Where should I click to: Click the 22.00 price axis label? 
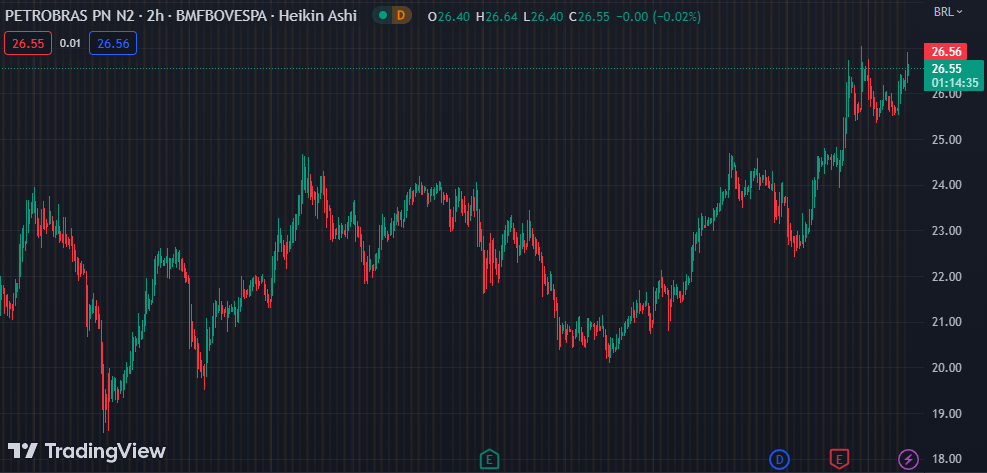pos(945,276)
